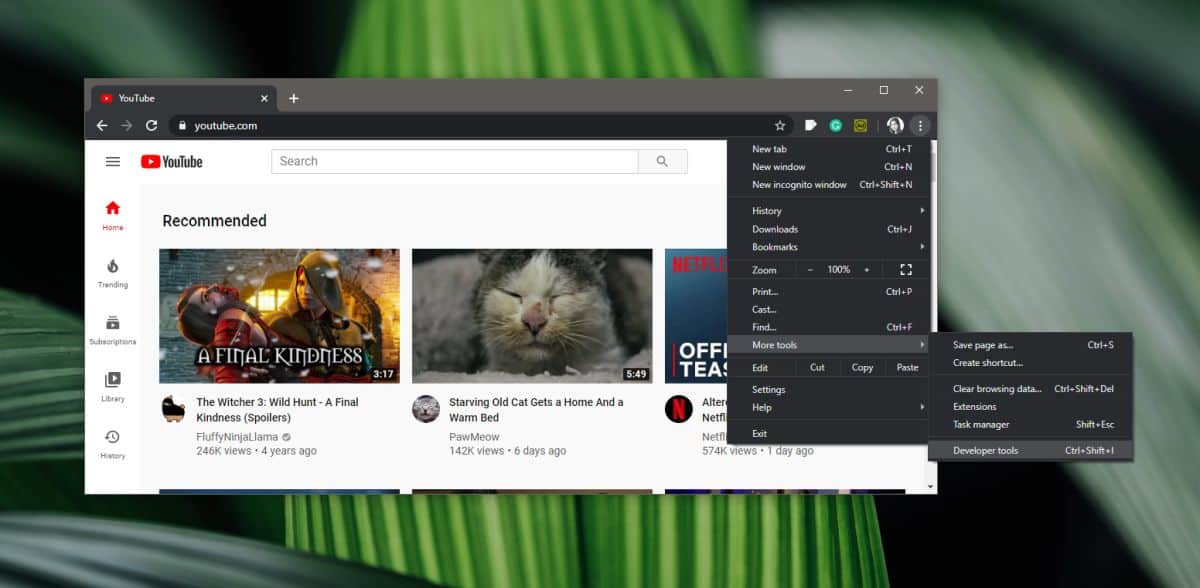Select Exit in the Chrome menu

click(x=829, y=434)
